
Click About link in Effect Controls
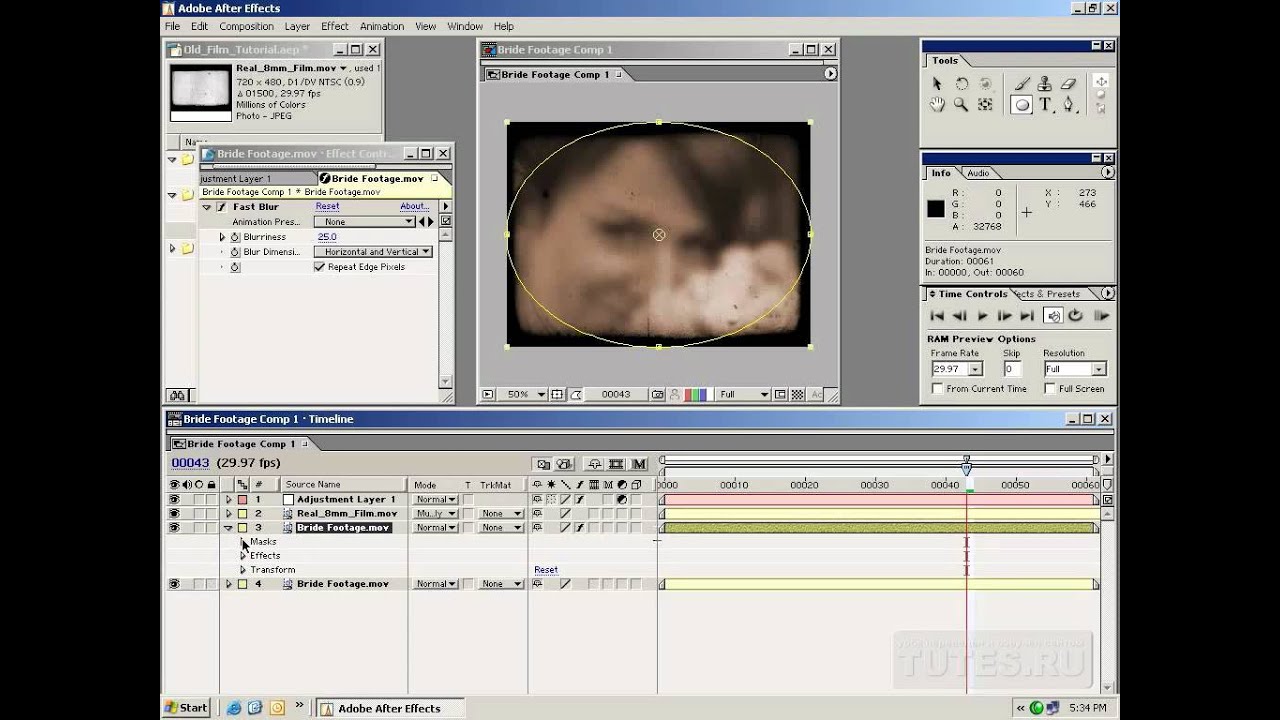(414, 207)
